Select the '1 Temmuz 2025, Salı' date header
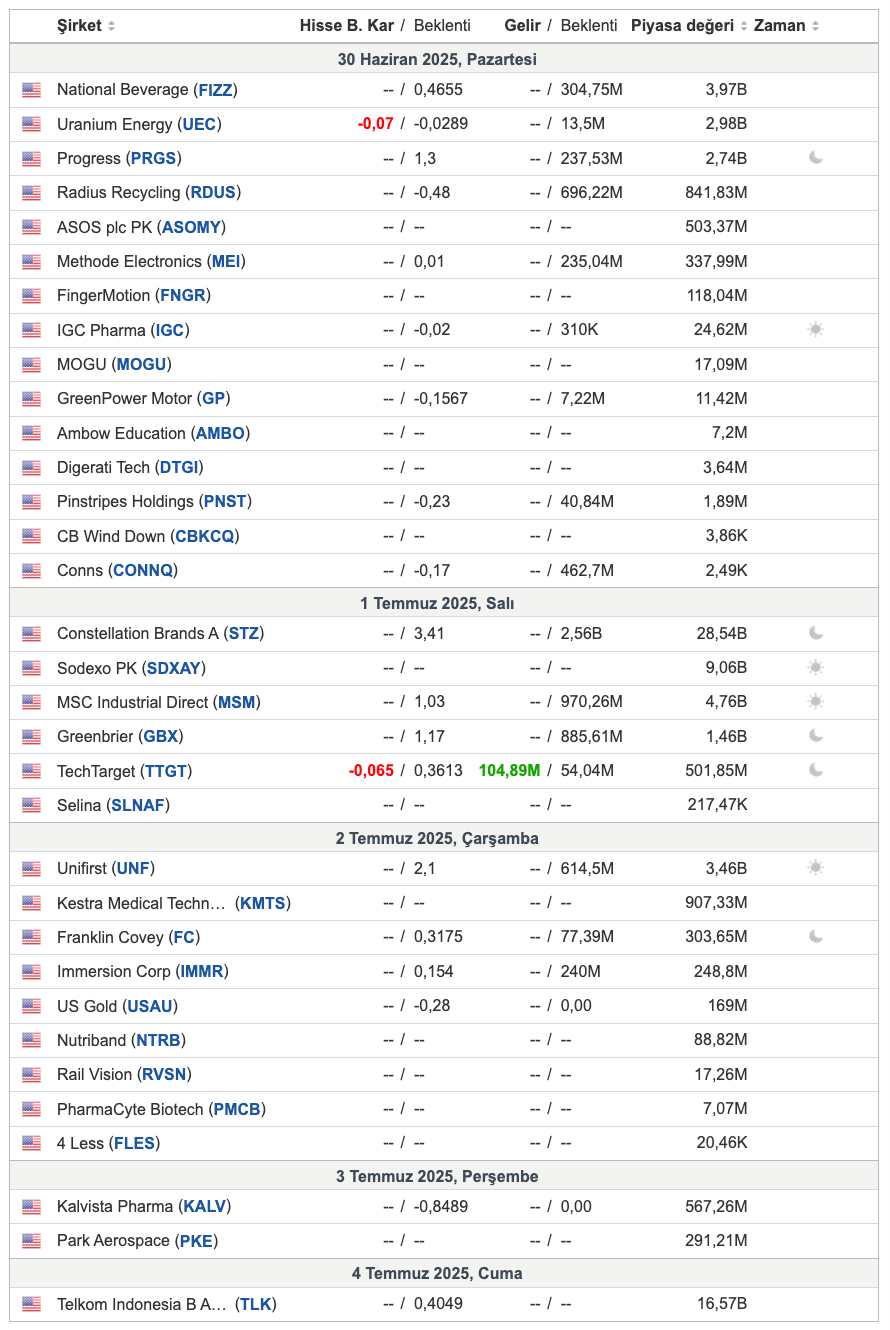 (x=438, y=603)
